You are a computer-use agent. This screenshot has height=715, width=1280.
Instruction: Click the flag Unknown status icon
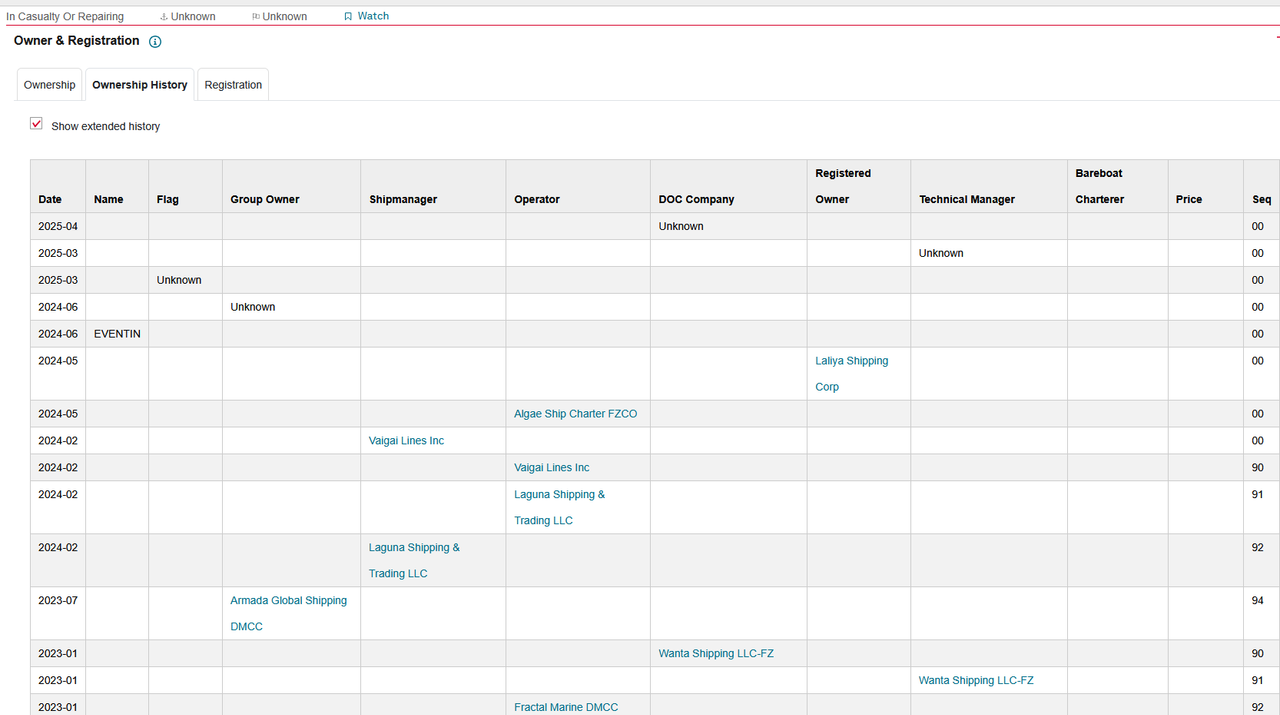pyautogui.click(x=256, y=17)
